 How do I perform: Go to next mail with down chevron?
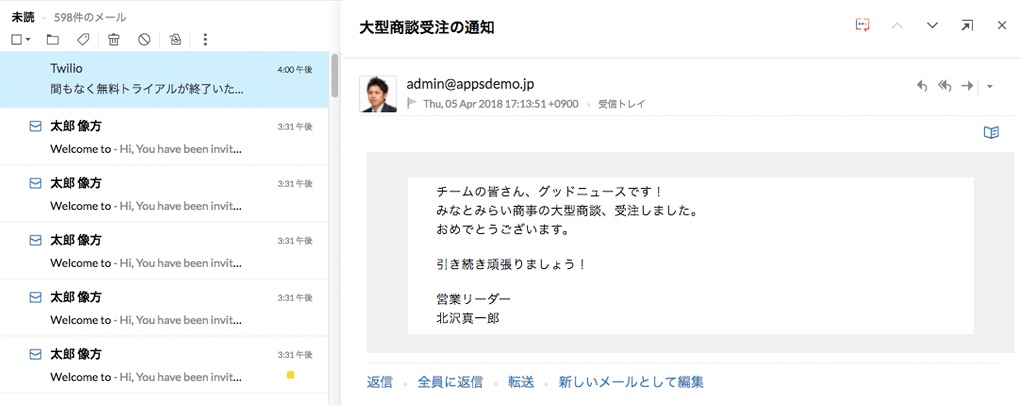tap(932, 25)
